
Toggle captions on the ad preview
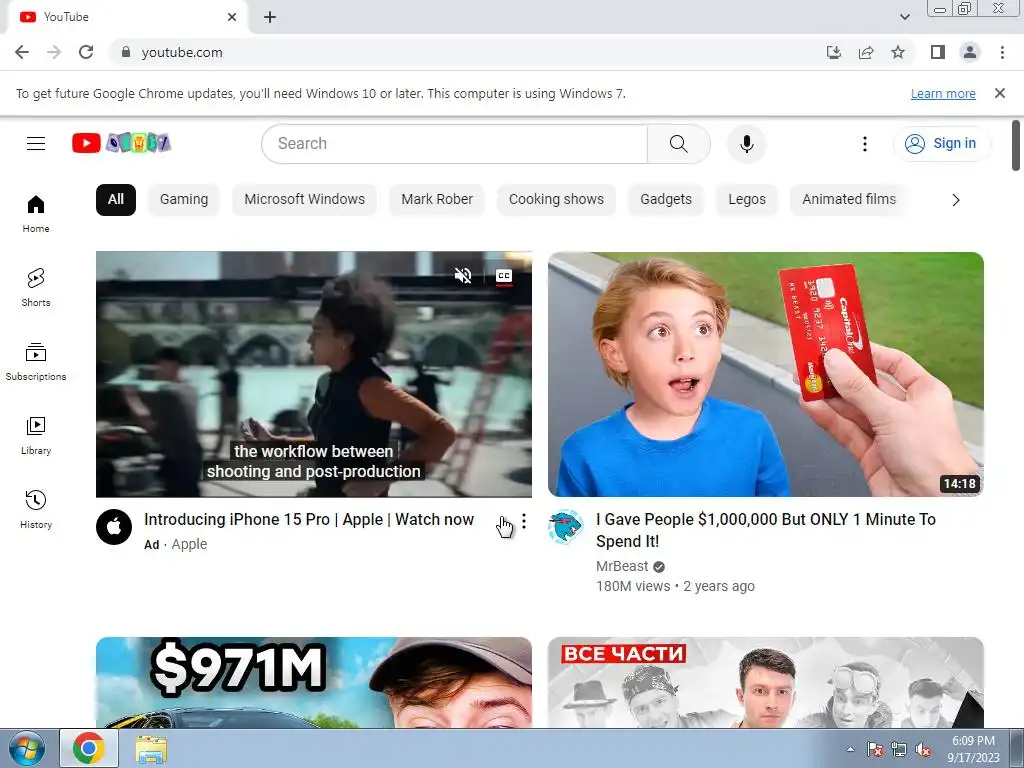(504, 276)
